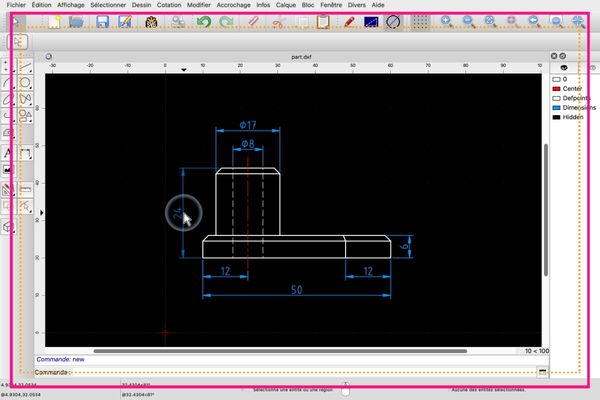Open the Modifier menu
Viewport: 600px width, 400px height.
pos(199,5)
